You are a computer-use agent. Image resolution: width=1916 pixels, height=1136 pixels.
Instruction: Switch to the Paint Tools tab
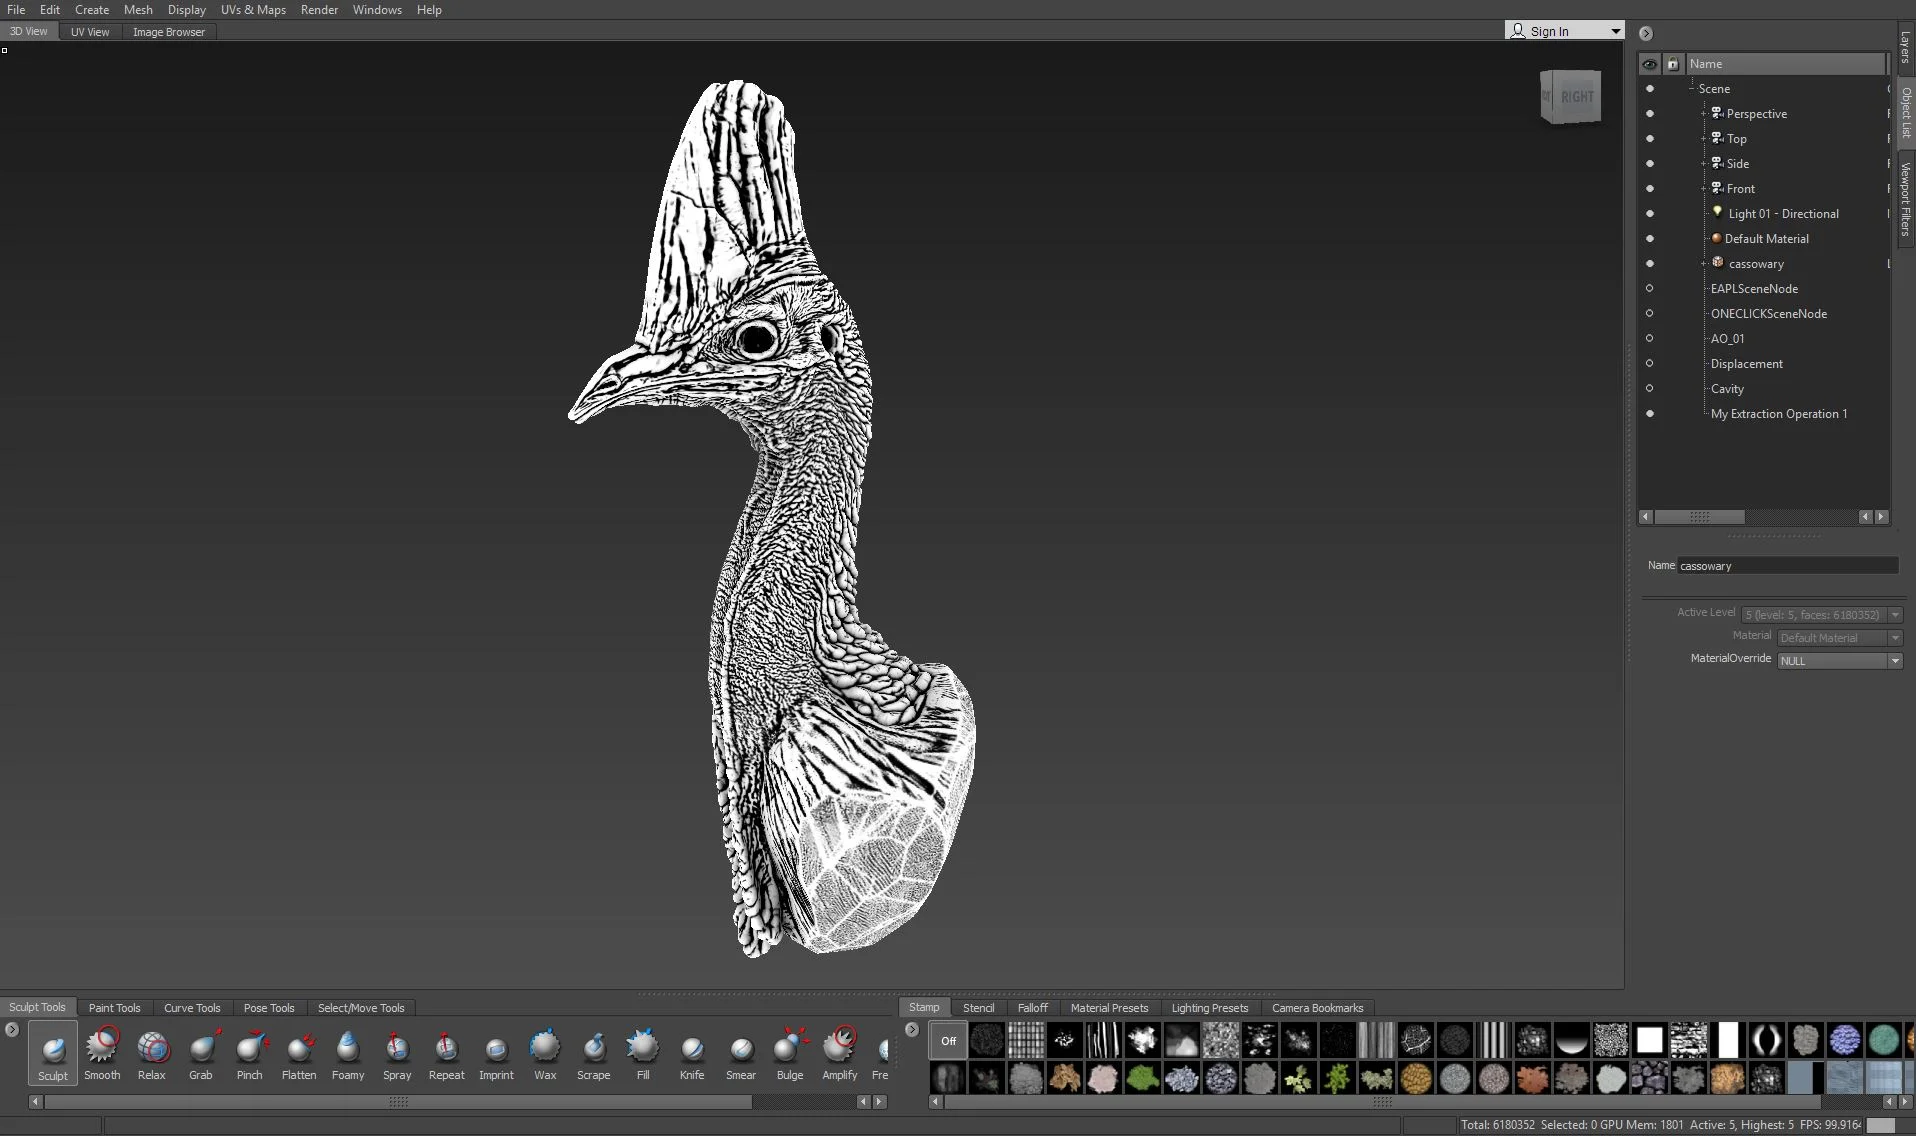(x=114, y=1008)
